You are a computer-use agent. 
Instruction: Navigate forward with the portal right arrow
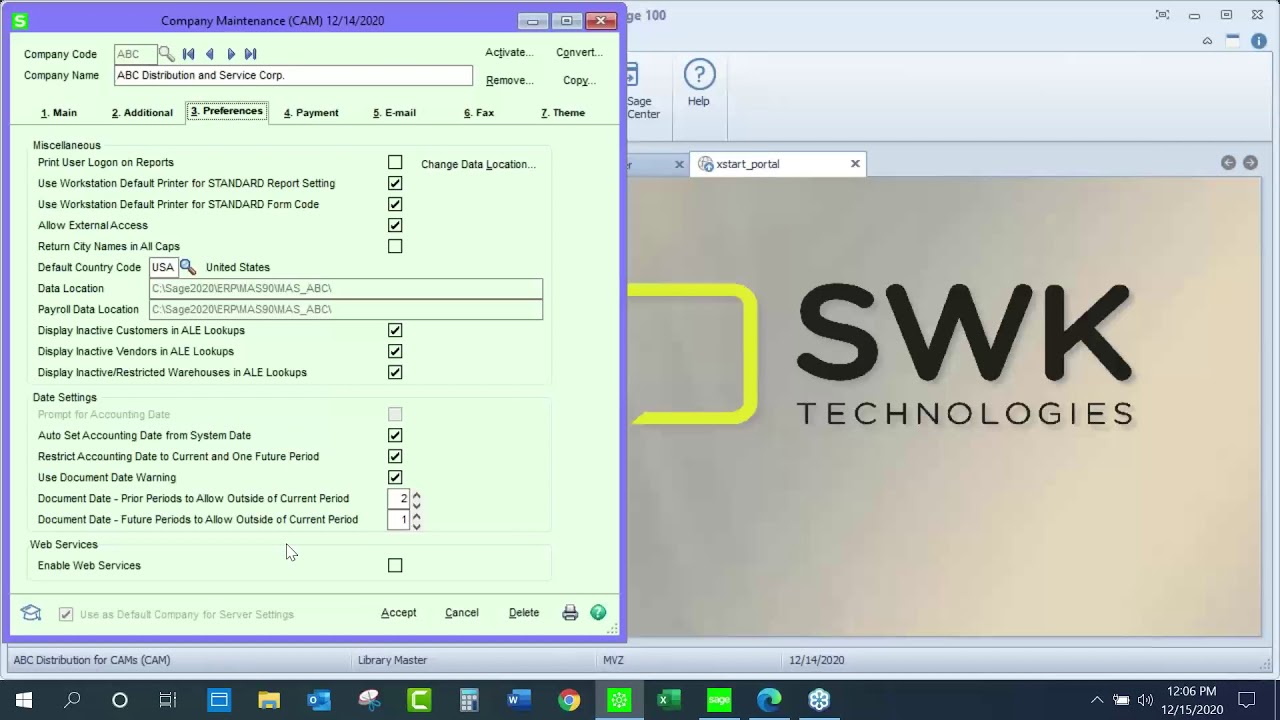1250,163
